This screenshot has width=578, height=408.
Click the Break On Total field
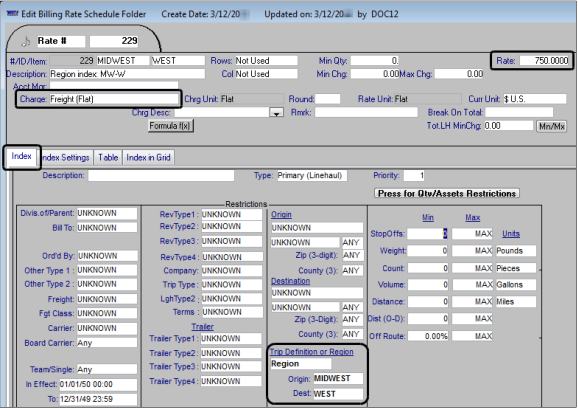coord(519,112)
